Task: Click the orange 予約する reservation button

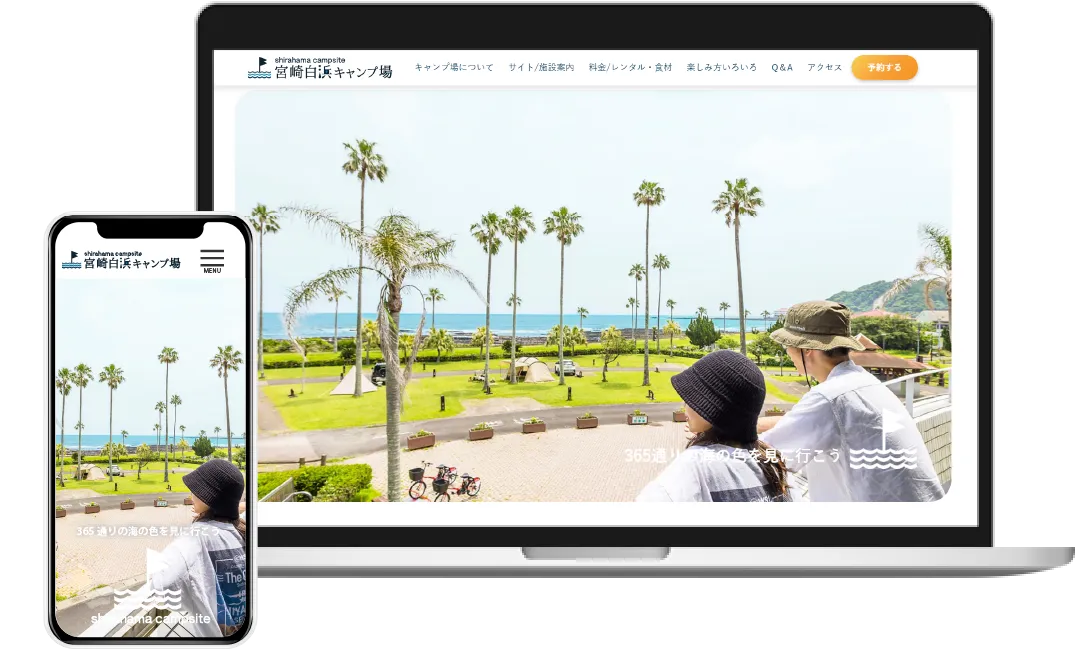Action: 884,67
